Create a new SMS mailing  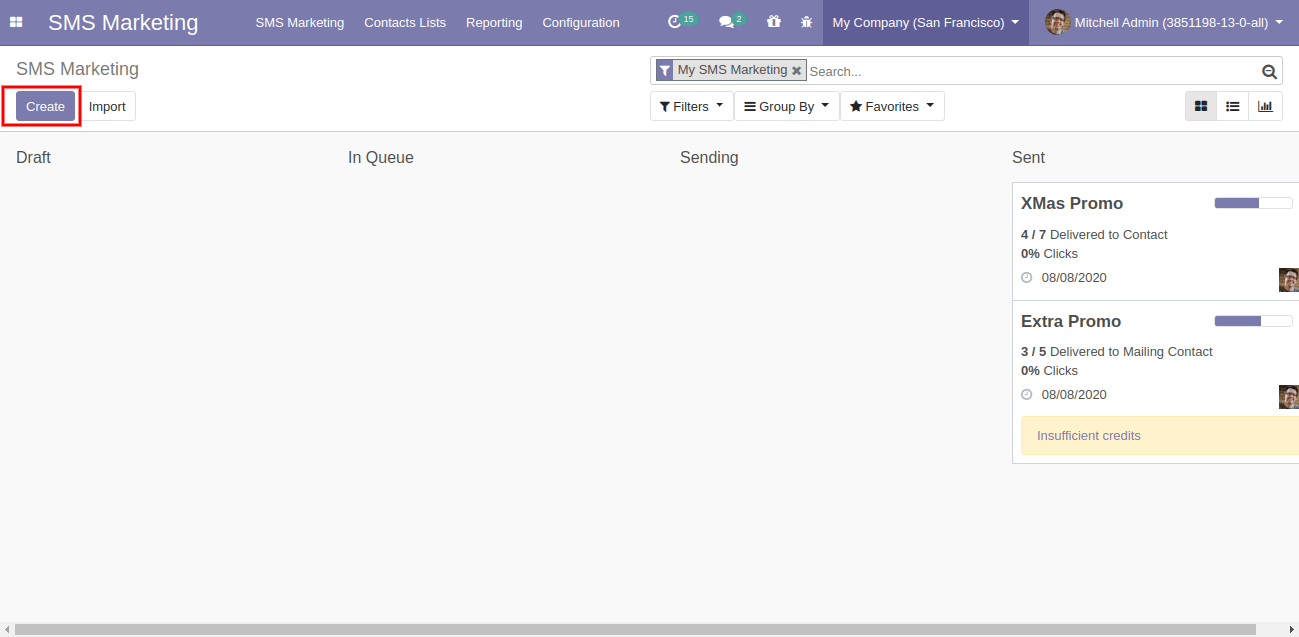coord(45,106)
